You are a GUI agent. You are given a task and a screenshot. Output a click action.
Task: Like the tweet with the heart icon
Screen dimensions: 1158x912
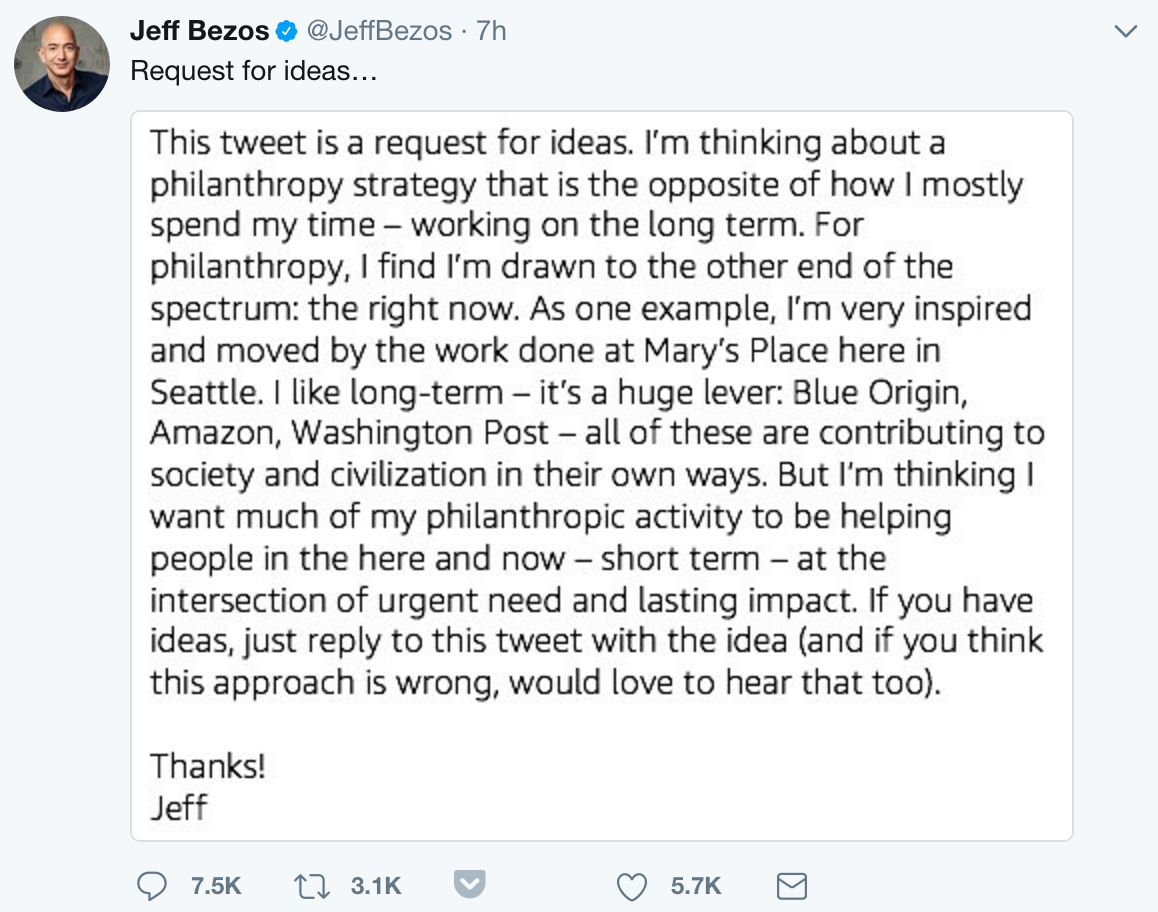coord(632,885)
